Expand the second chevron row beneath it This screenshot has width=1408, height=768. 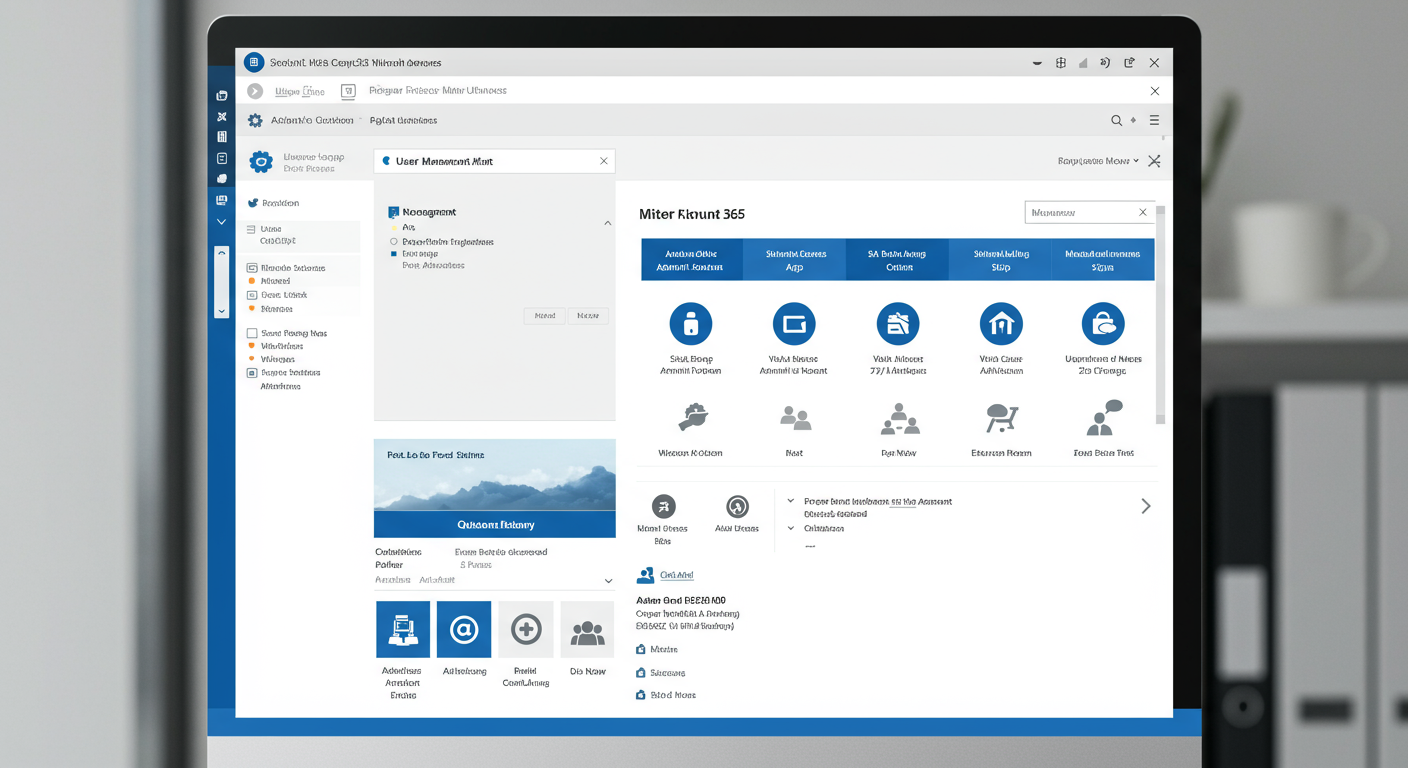[791, 528]
